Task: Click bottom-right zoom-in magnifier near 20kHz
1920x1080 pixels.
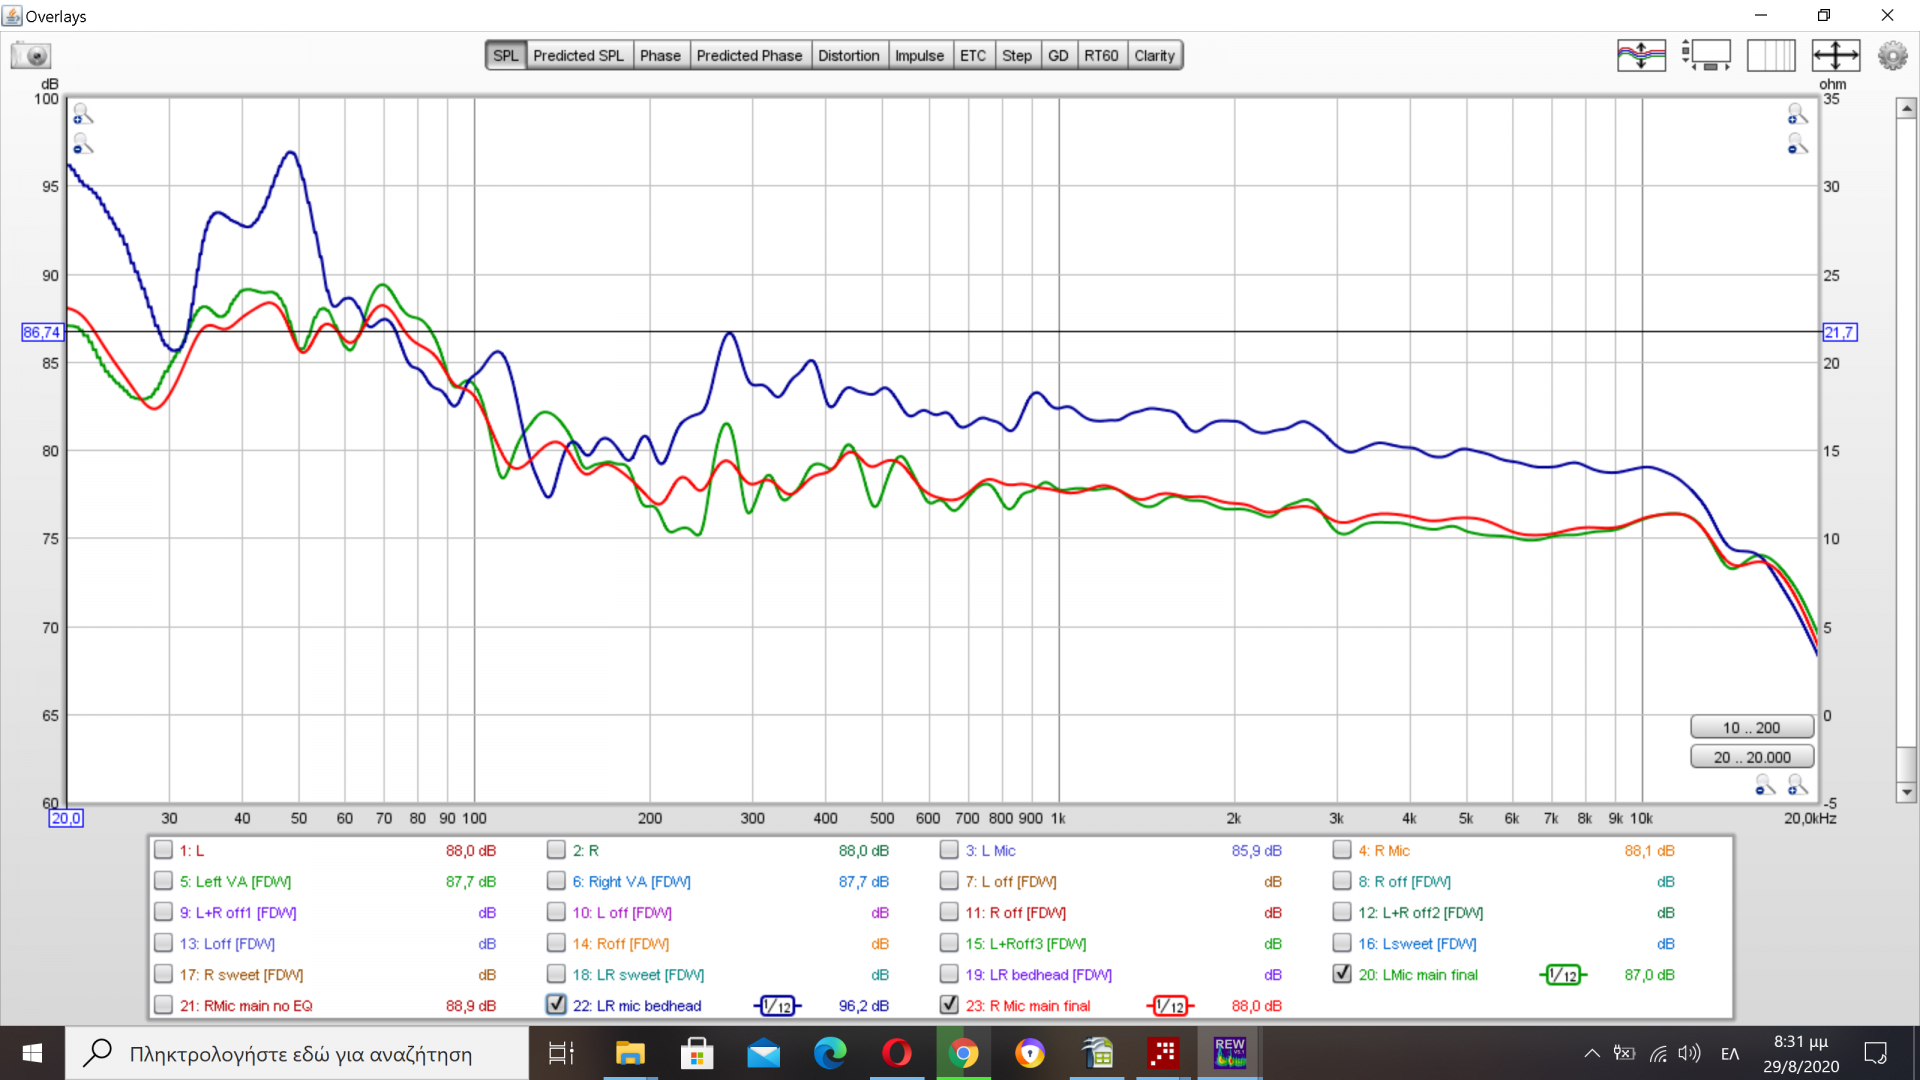Action: coord(1797,786)
